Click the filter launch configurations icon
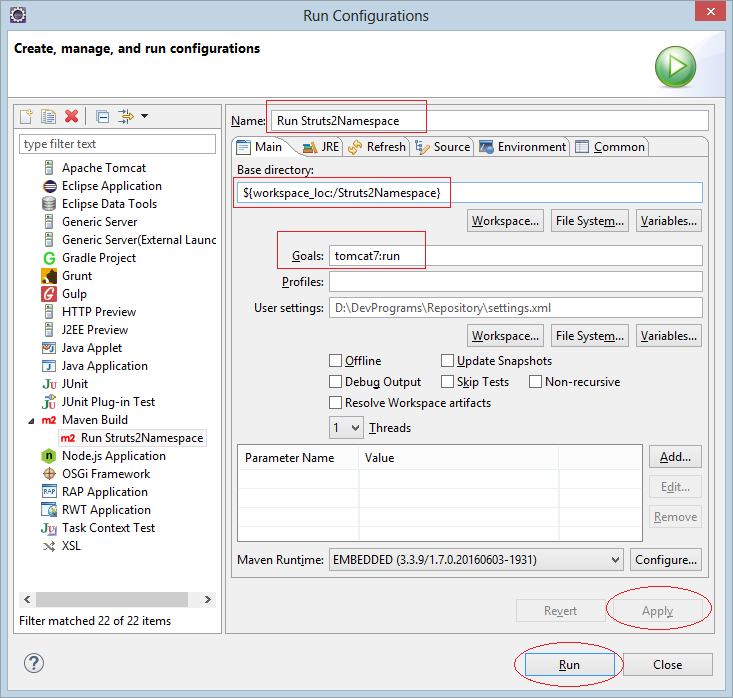 pos(125,116)
